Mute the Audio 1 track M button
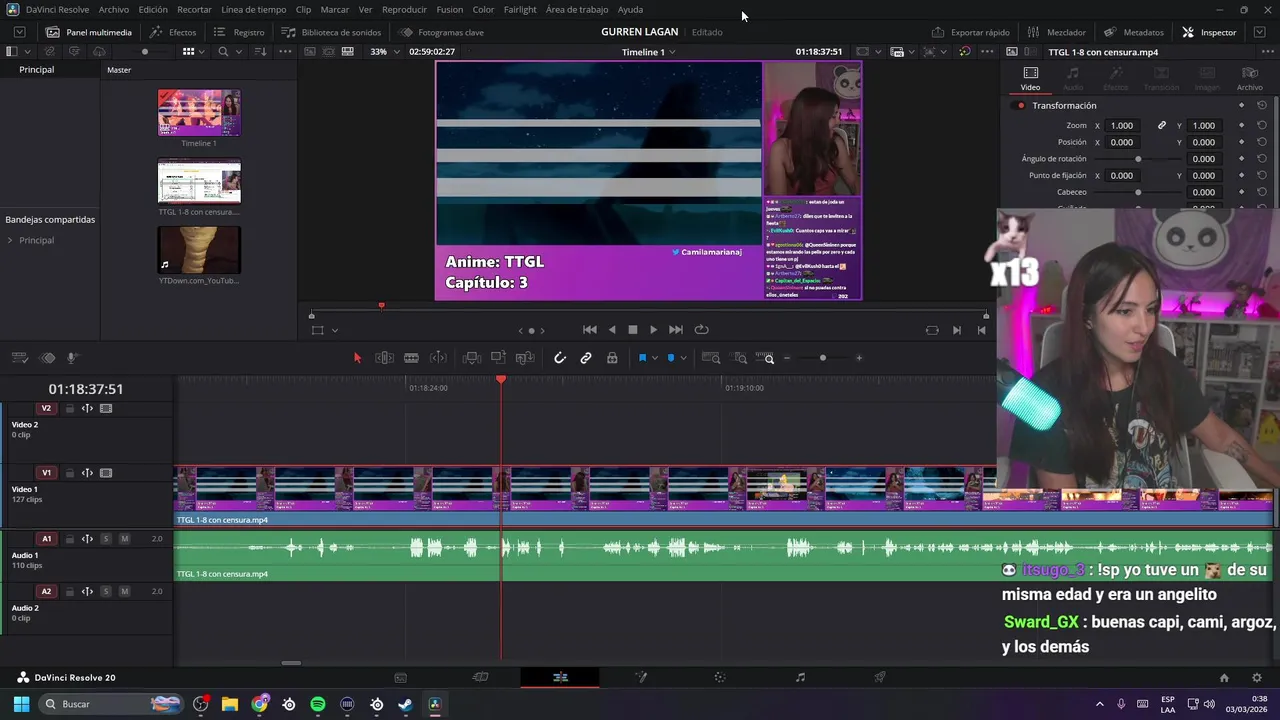 124,539
